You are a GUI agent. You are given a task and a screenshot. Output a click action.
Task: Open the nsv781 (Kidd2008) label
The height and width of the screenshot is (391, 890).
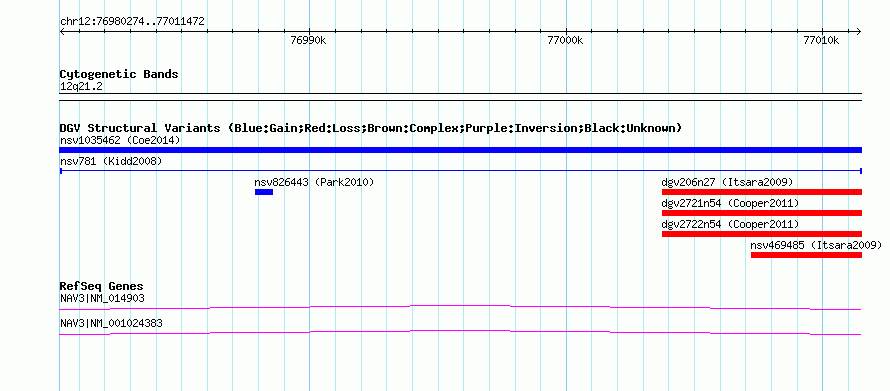pyautogui.click(x=111, y=161)
